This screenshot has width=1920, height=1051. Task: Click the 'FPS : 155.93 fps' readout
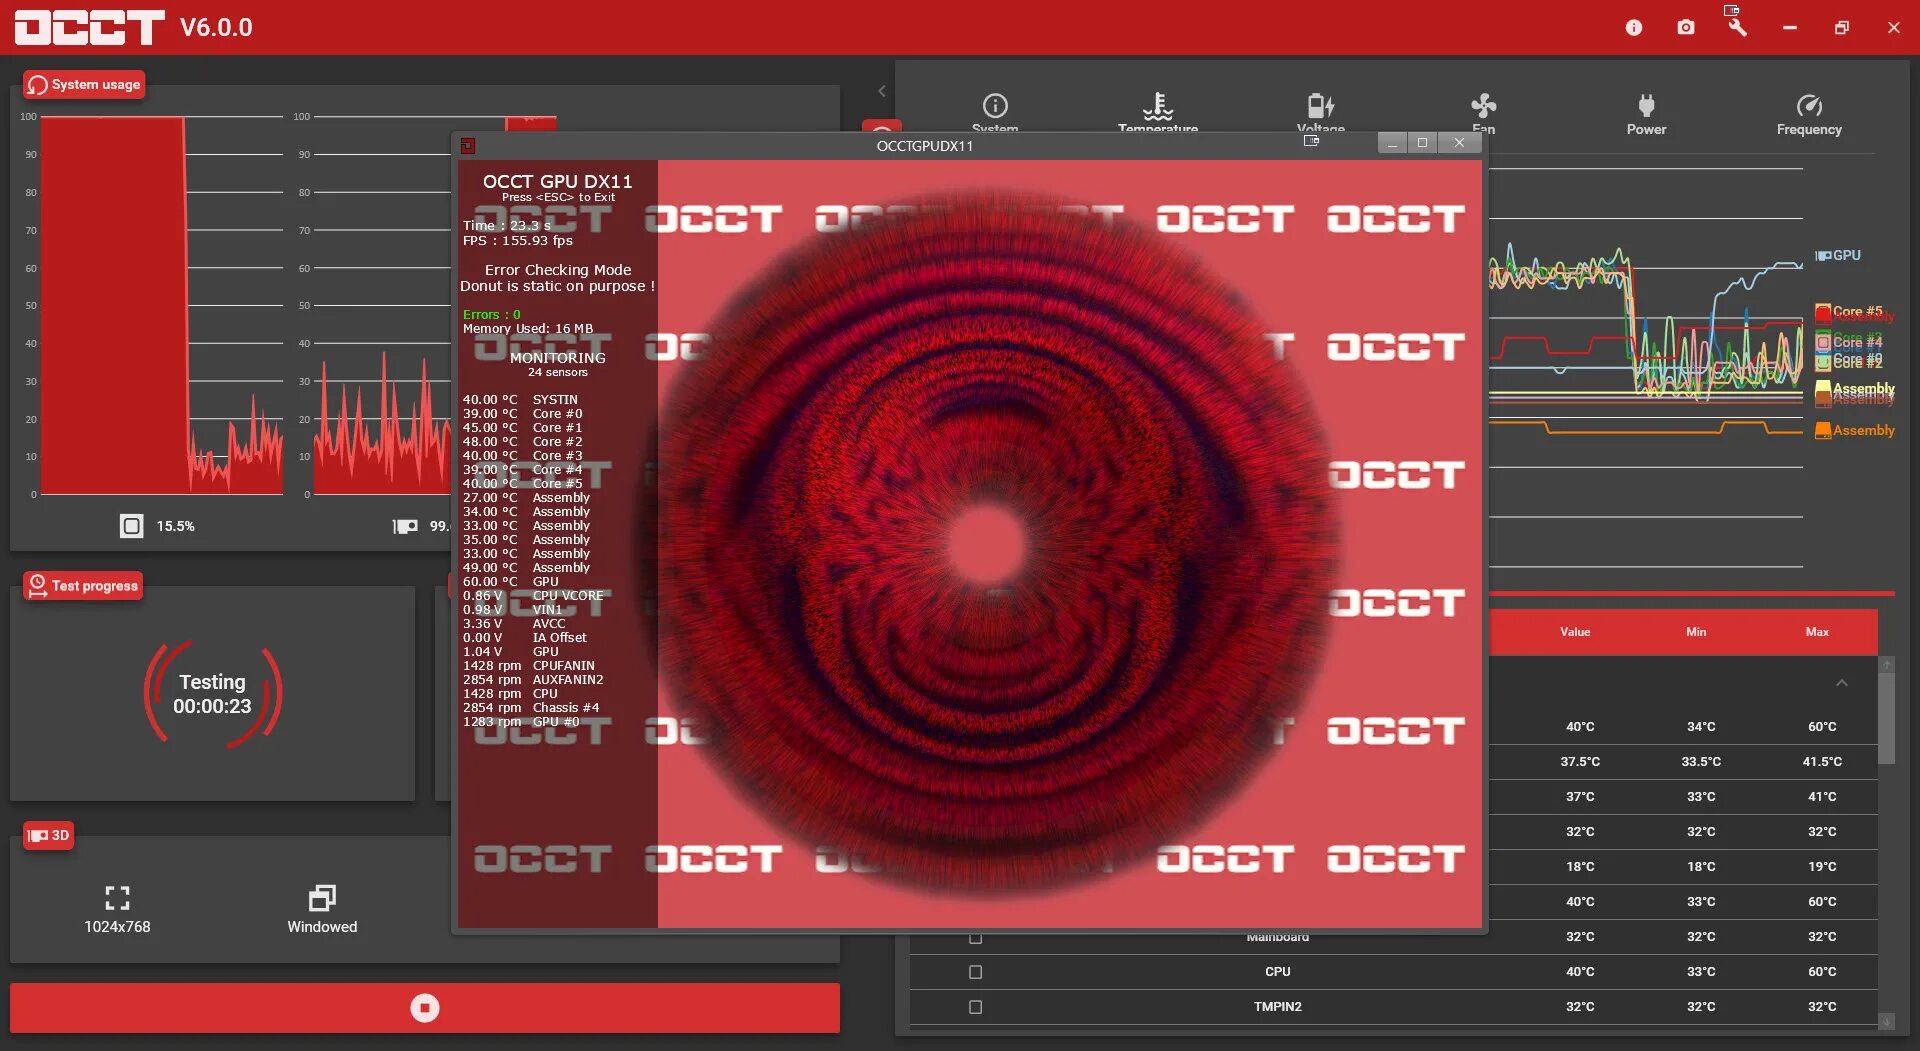coord(518,241)
